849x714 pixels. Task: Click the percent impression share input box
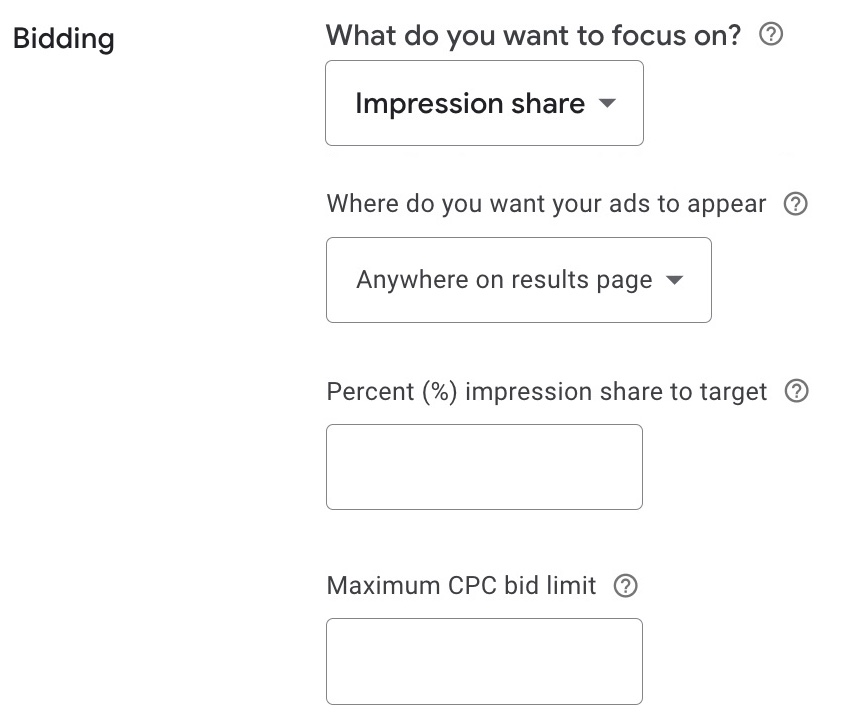click(x=484, y=466)
